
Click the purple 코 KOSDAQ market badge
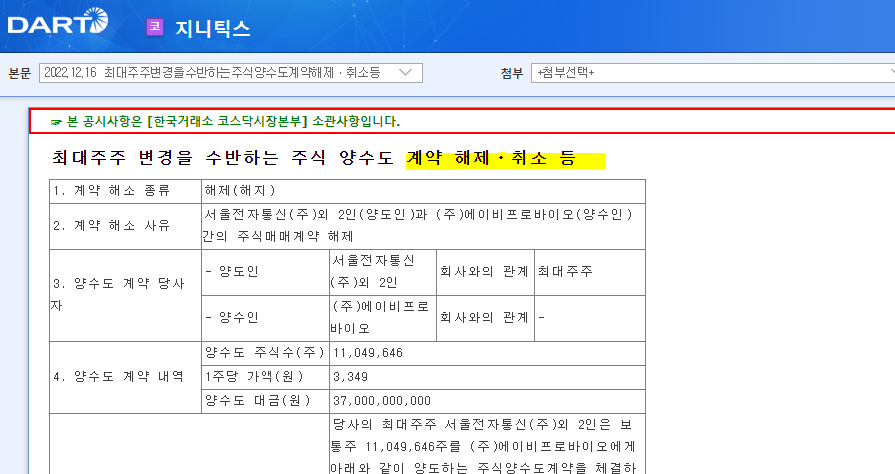coord(155,27)
